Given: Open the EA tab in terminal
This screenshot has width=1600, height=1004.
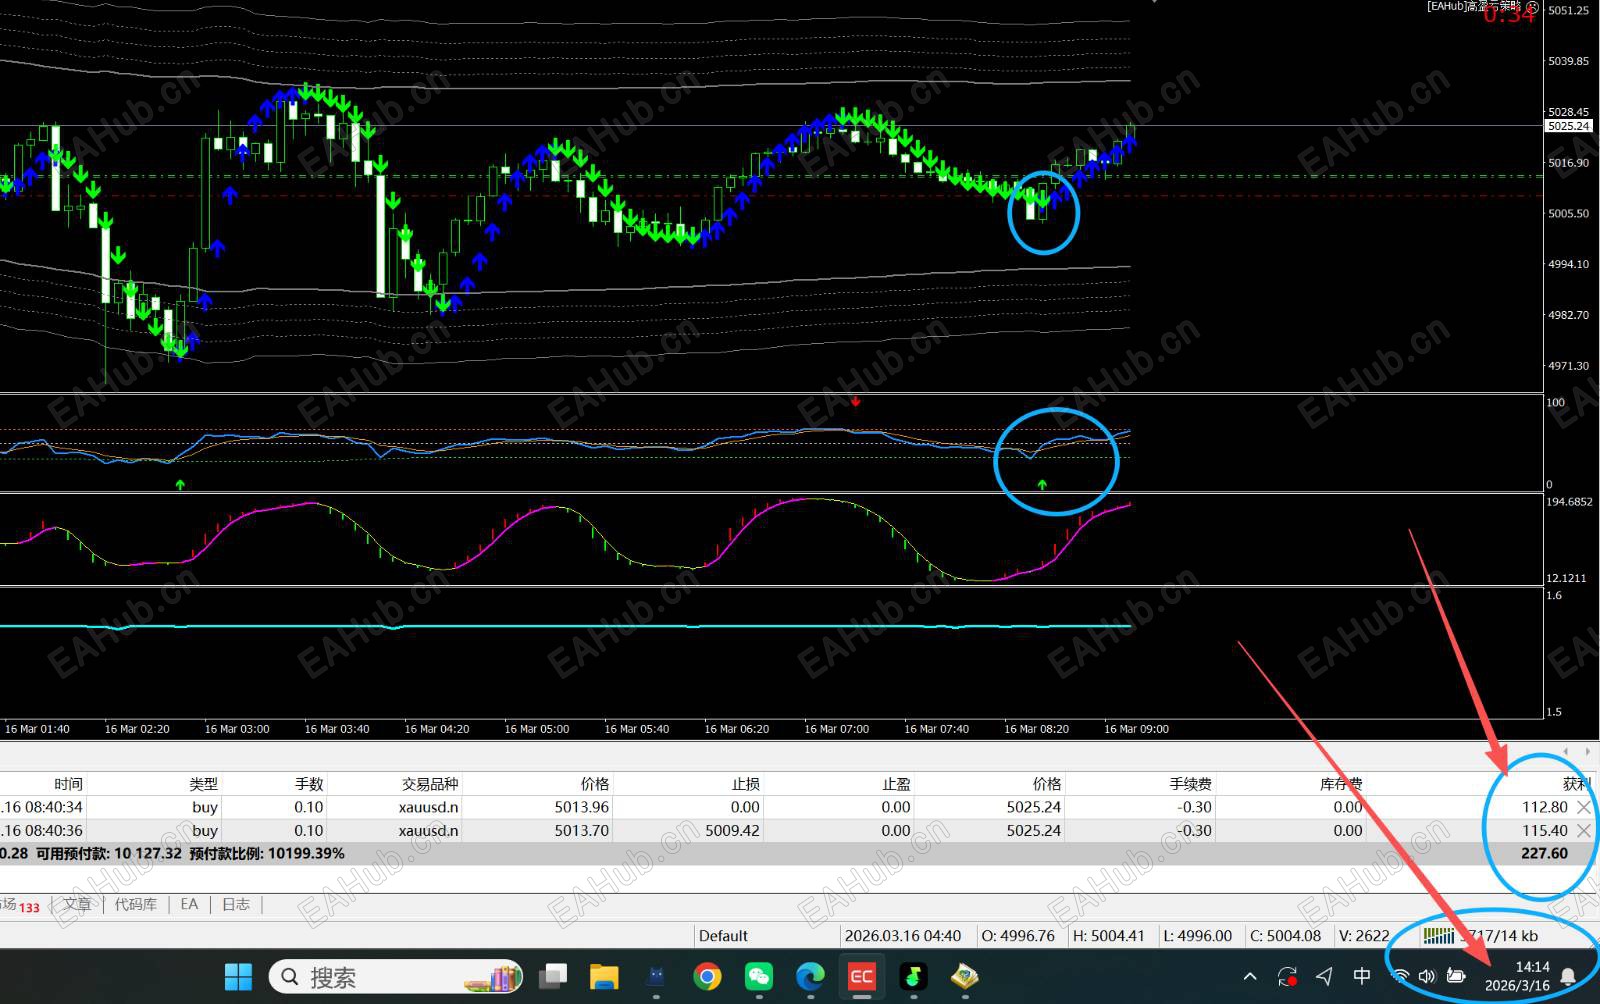Looking at the screenshot, I should [189, 904].
